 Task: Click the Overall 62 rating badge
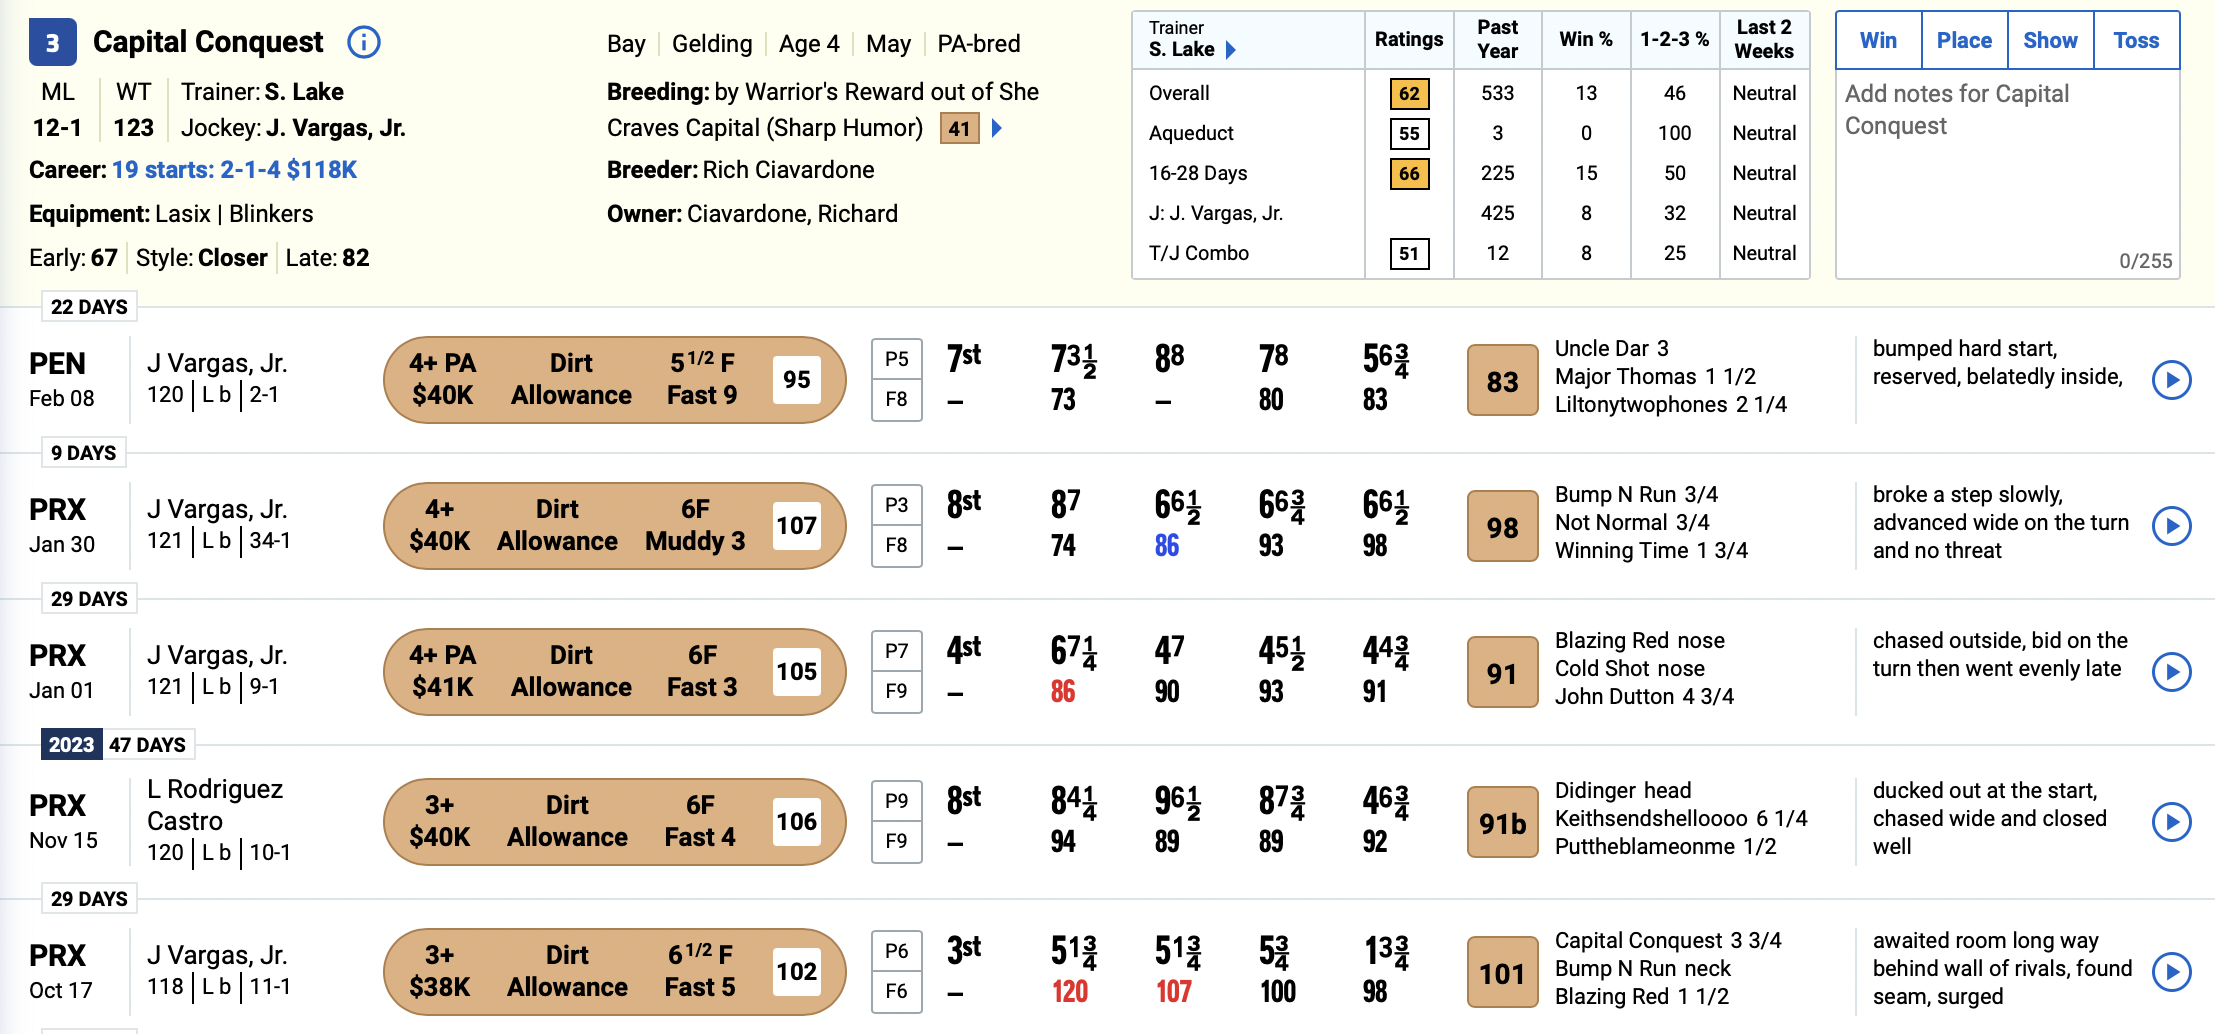click(1409, 93)
